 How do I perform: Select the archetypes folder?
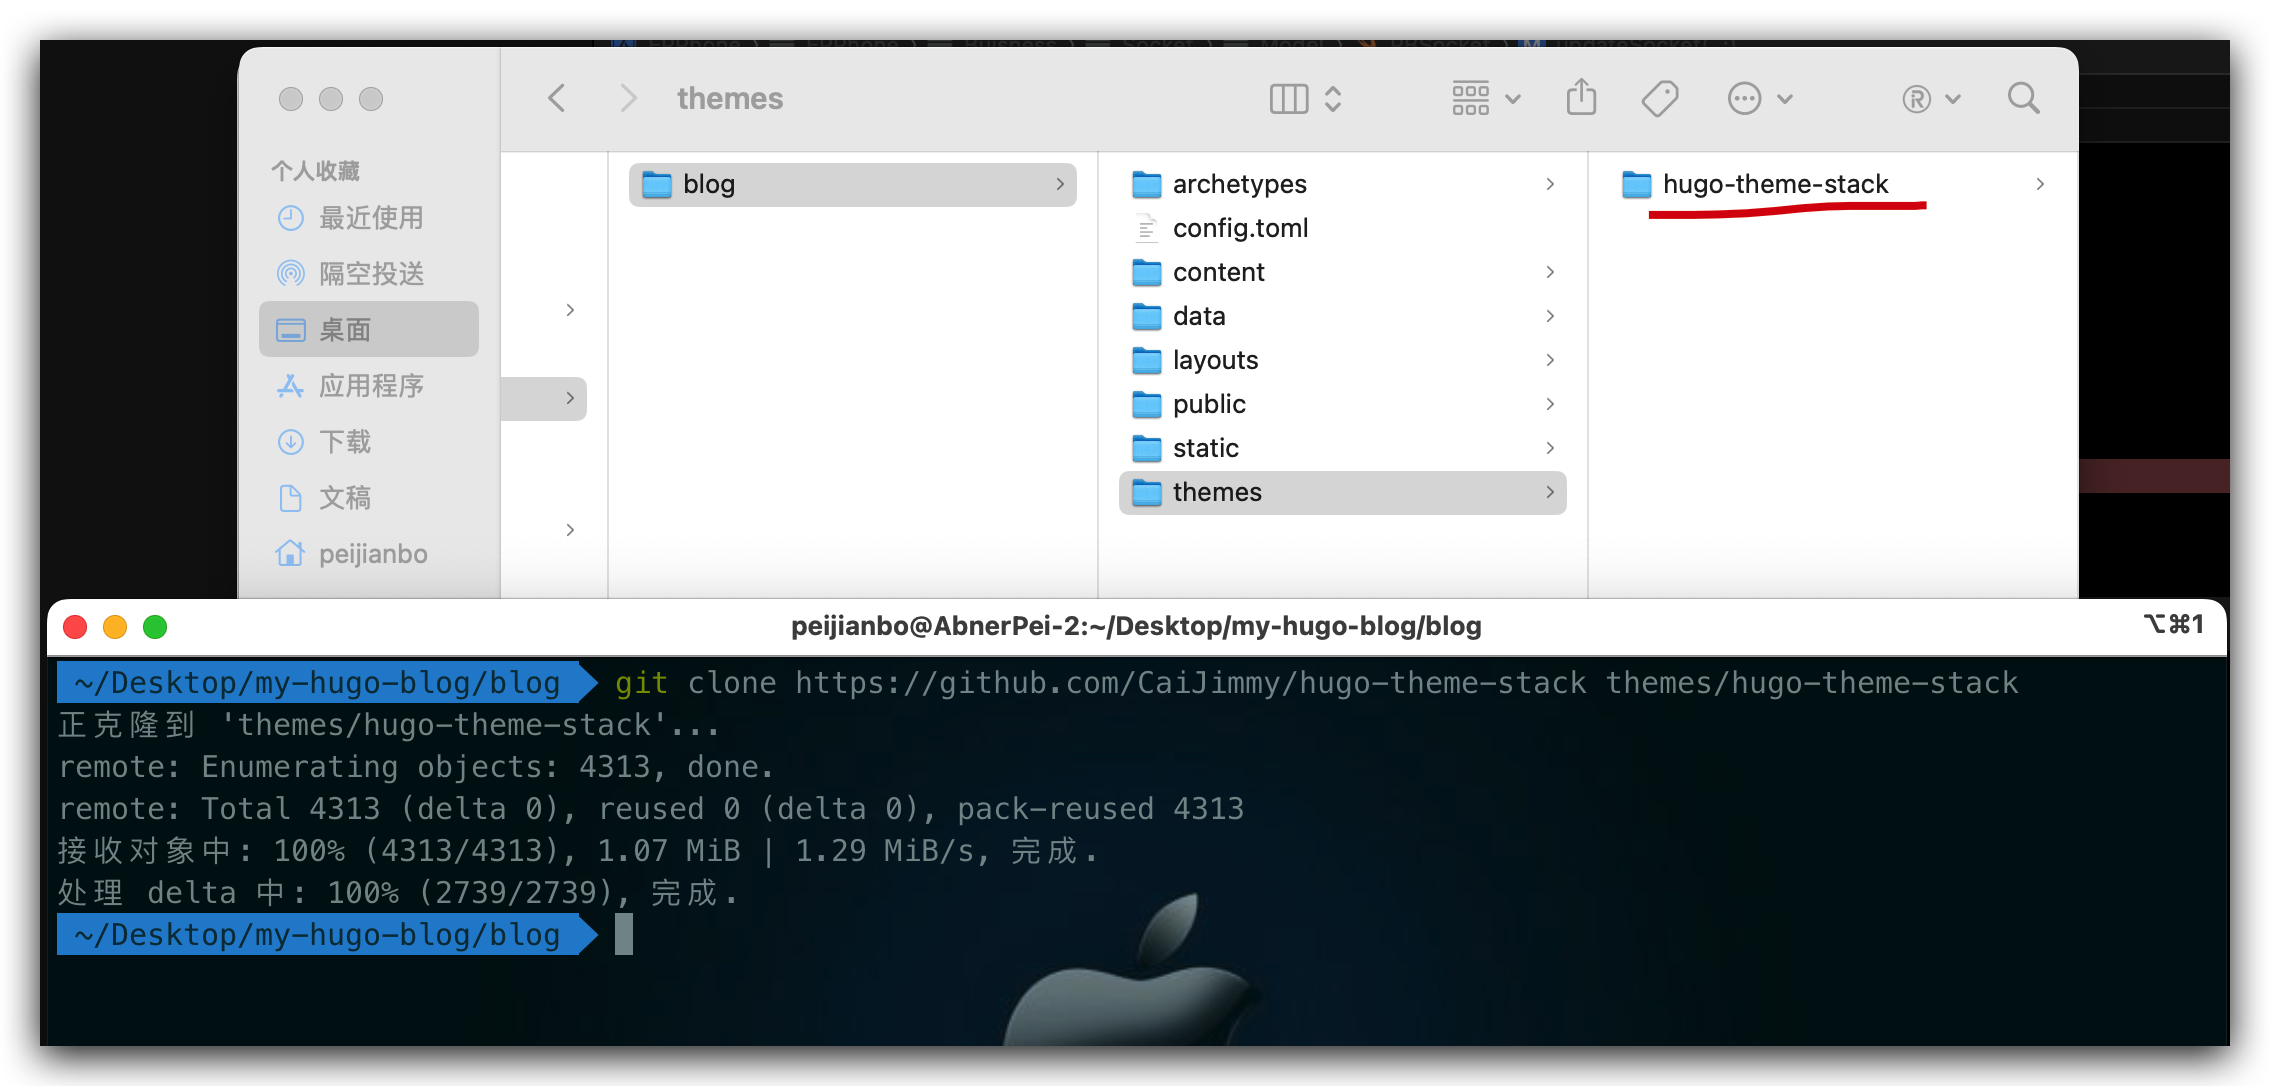[1239, 184]
